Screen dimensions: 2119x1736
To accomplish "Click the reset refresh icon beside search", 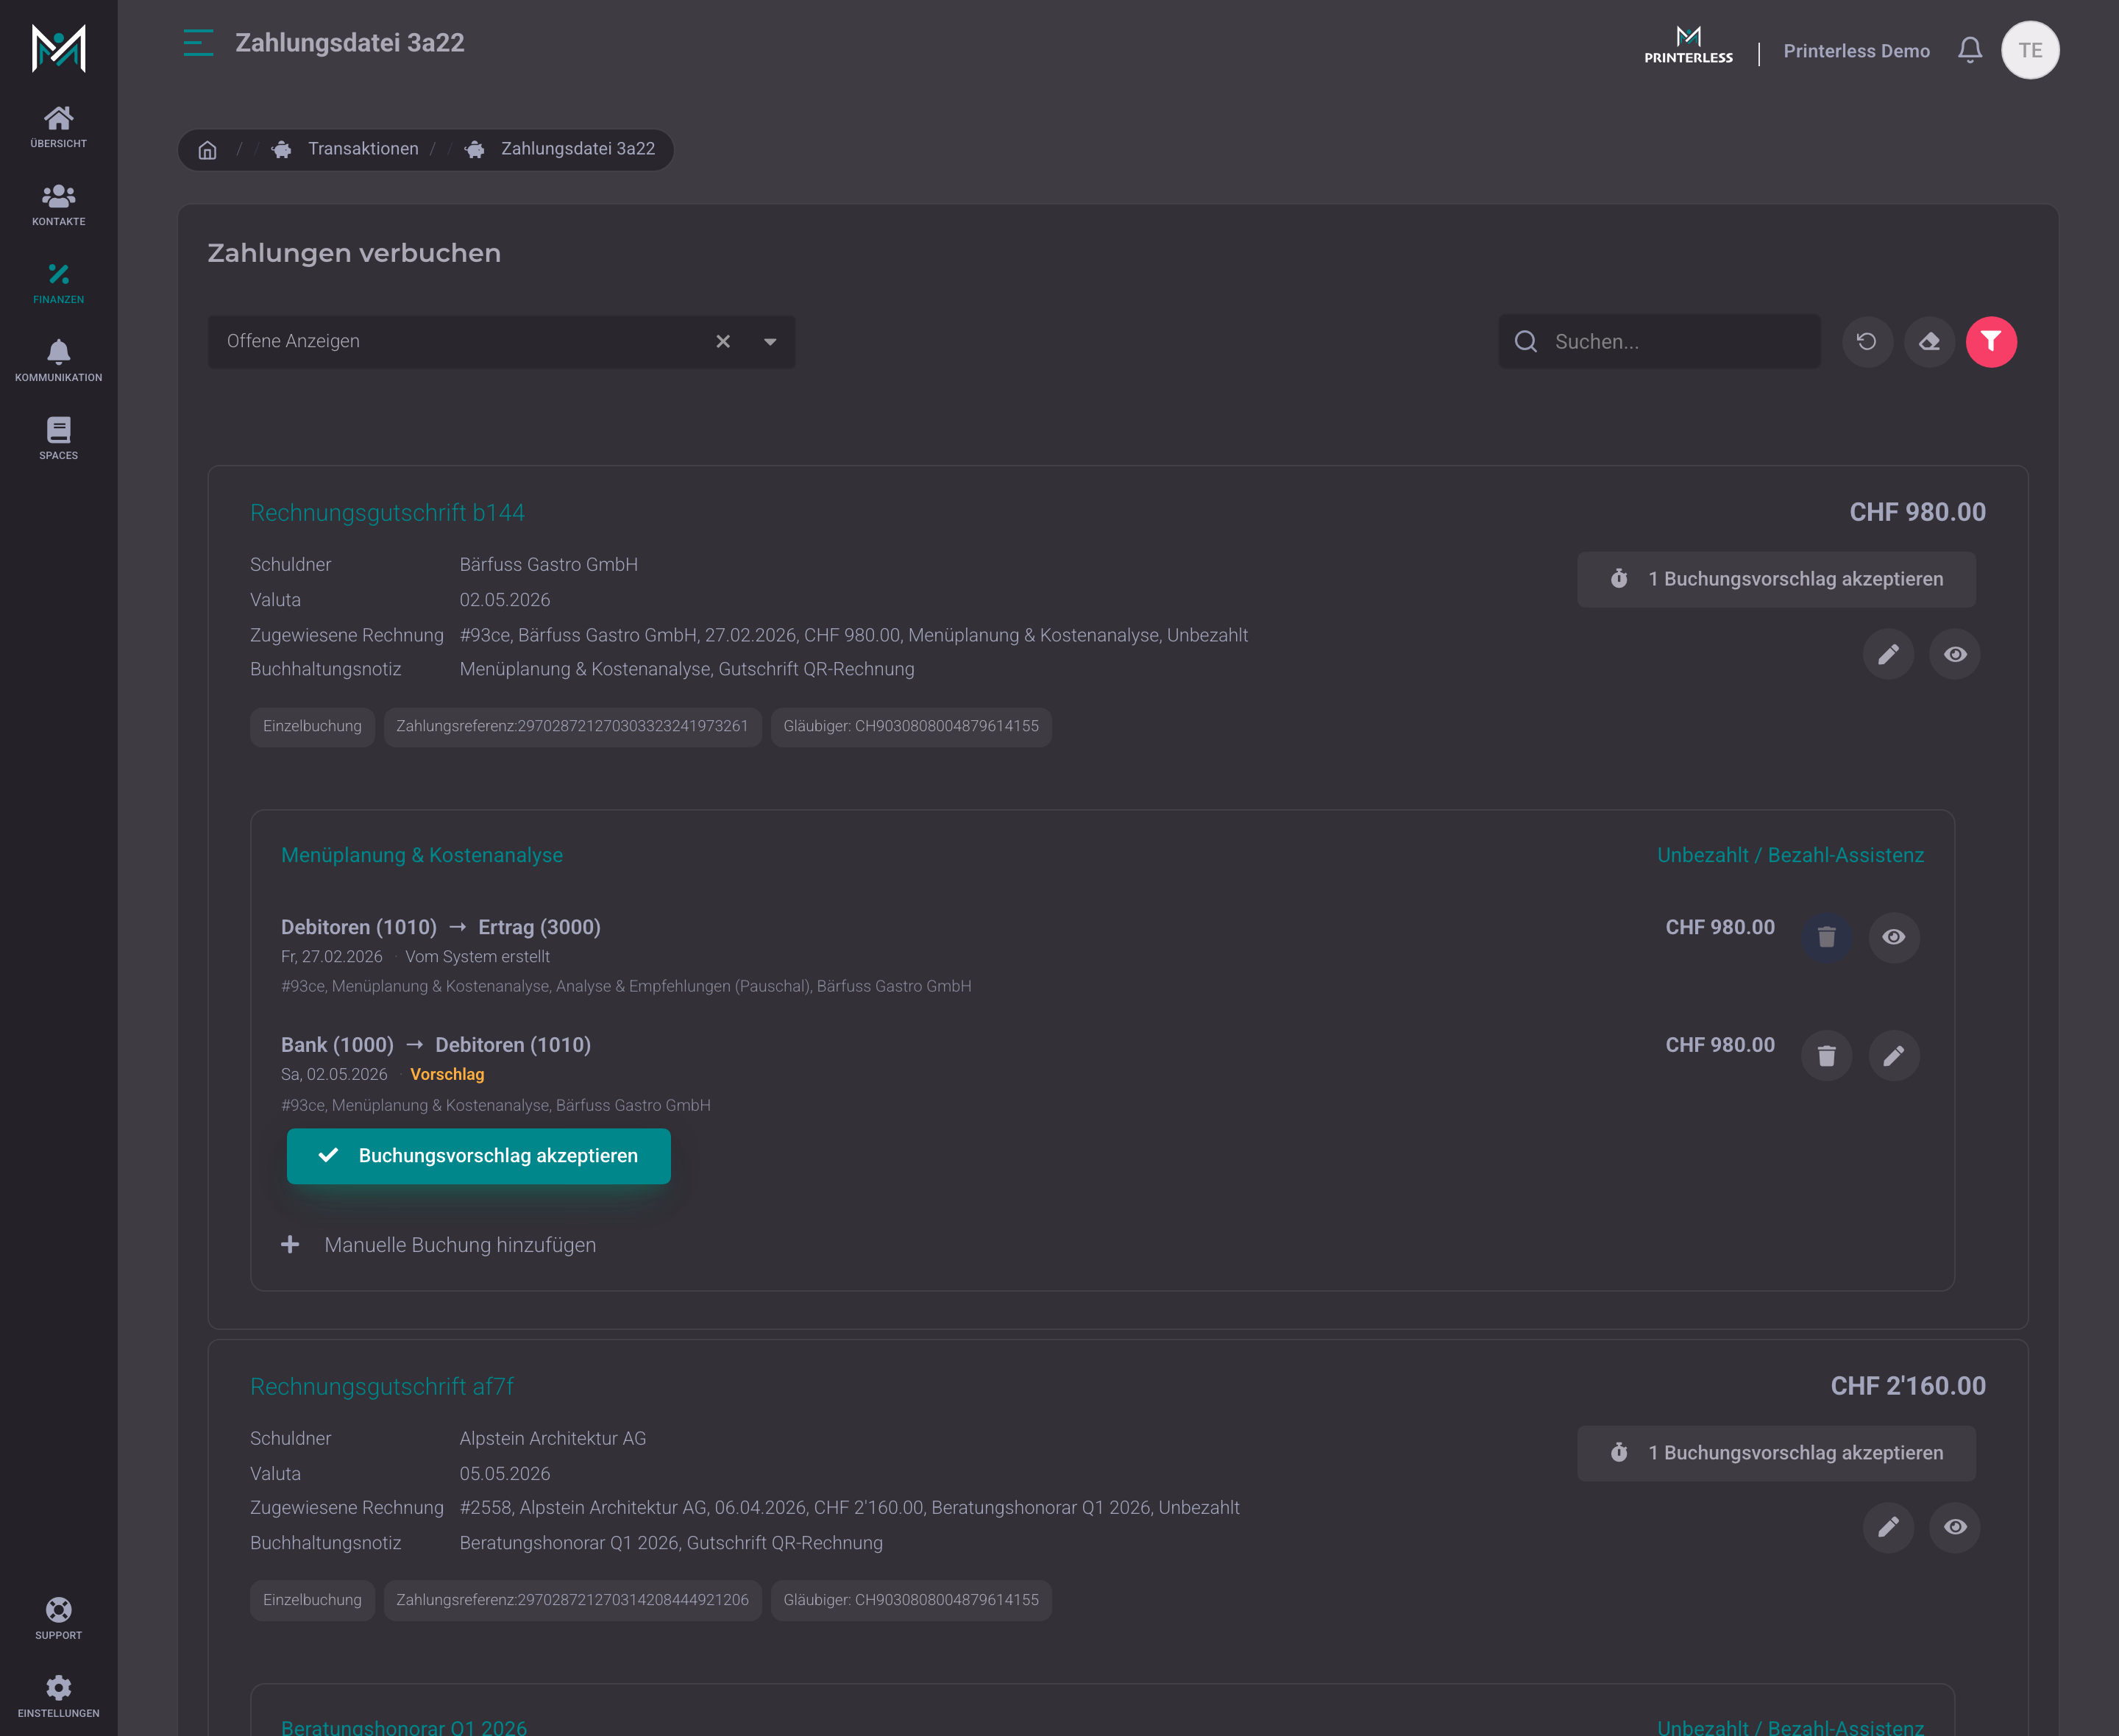I will coord(1867,342).
